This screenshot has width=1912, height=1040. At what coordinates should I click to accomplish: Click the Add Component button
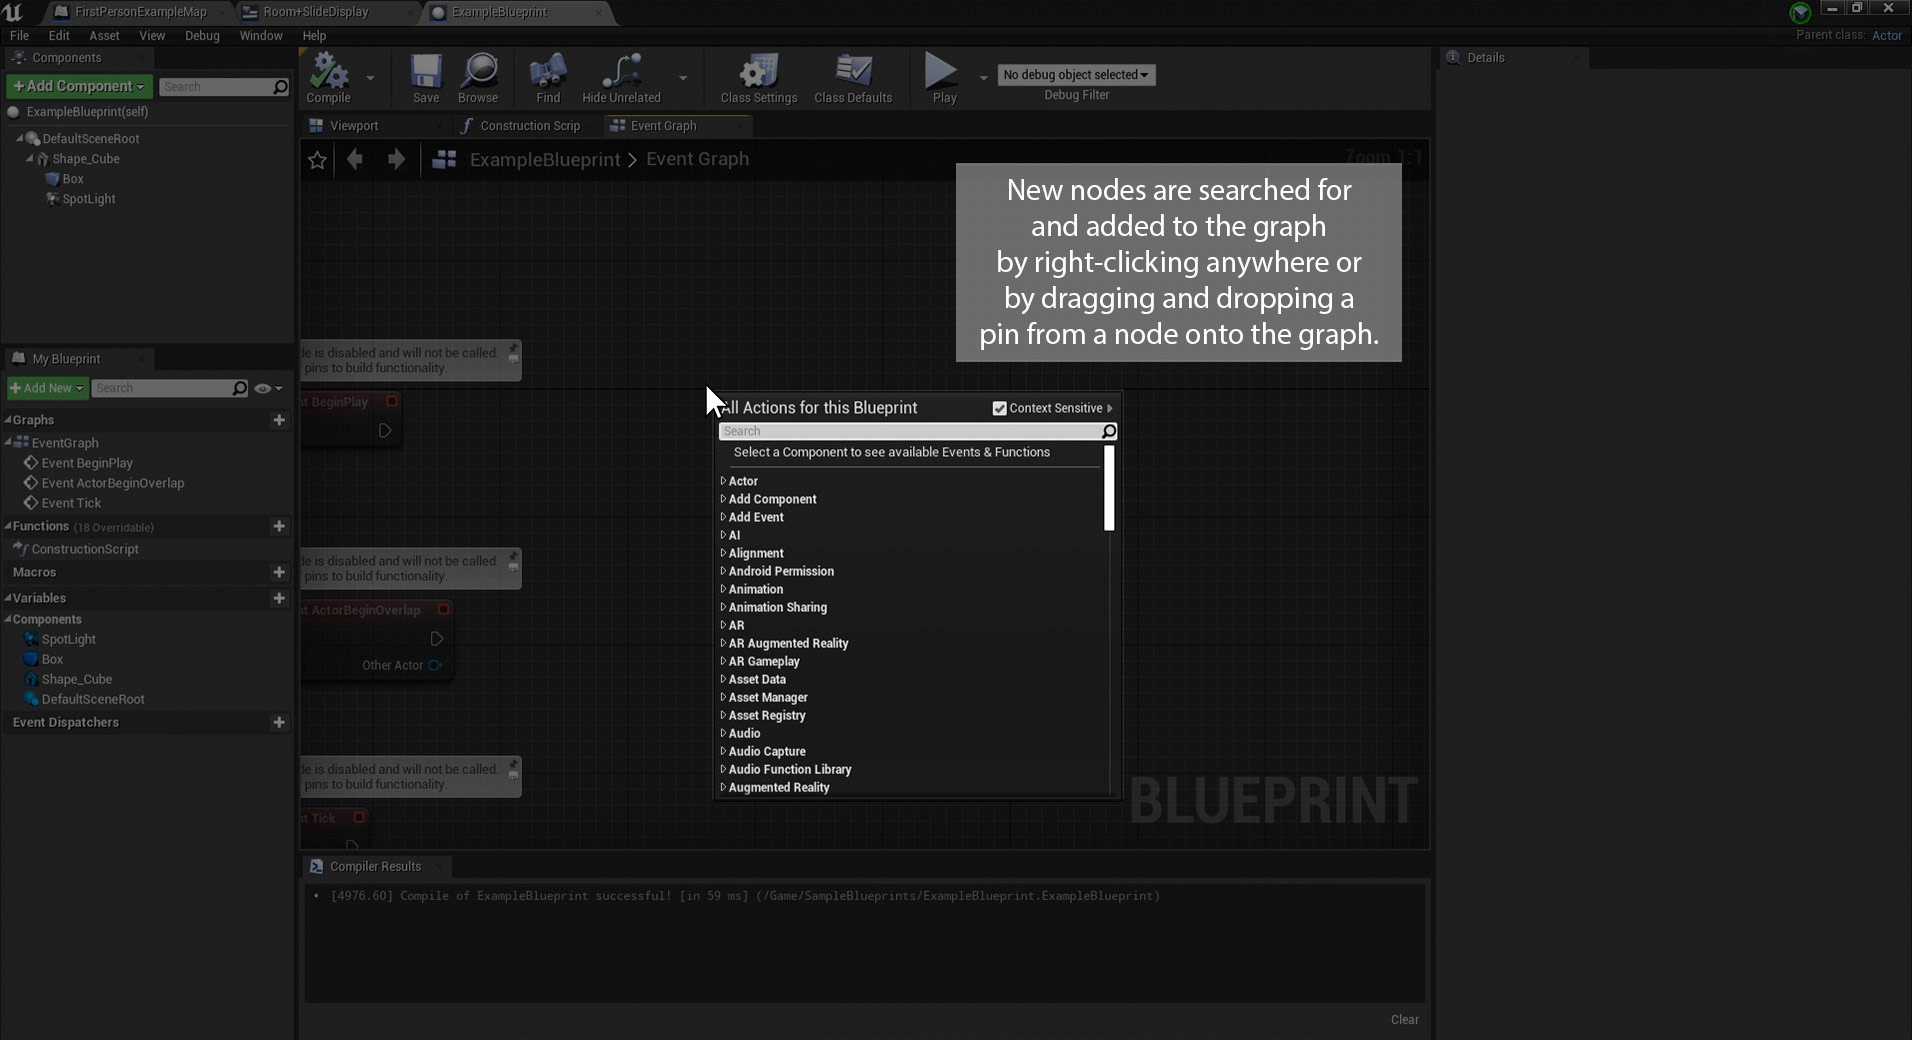tap(79, 86)
